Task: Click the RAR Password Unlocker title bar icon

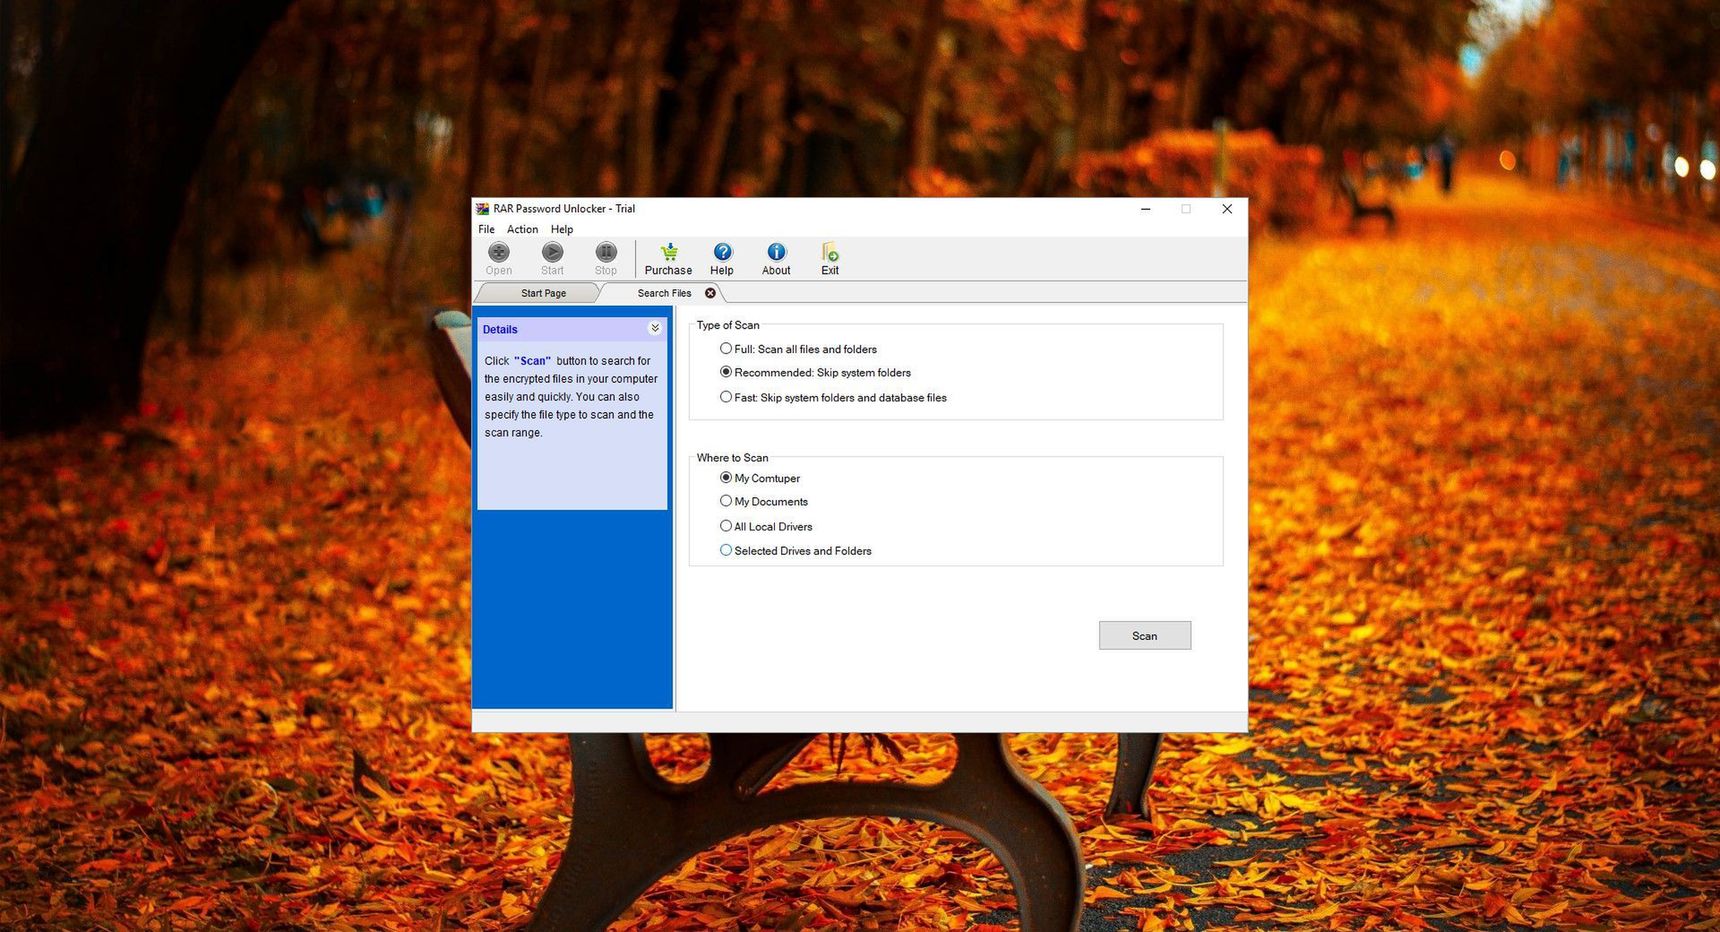Action: click(x=482, y=209)
